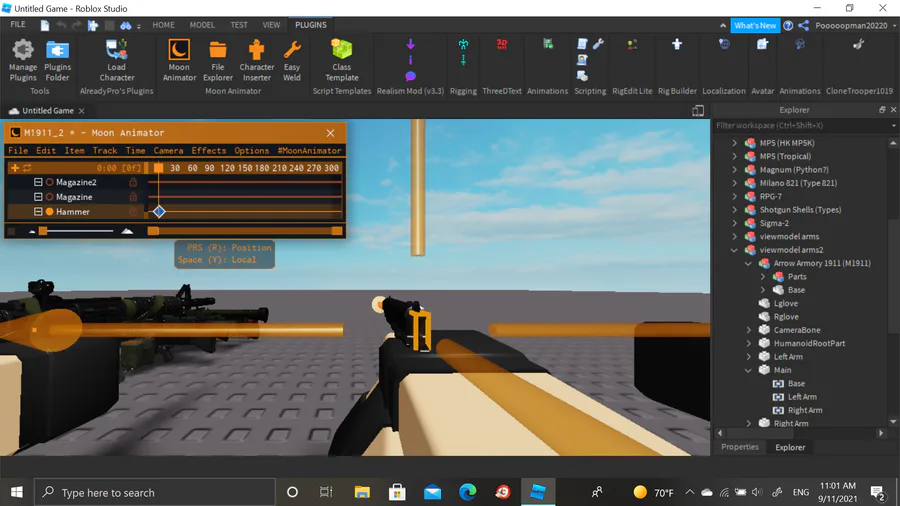
Task: Click the Rigging plugin top icon
Action: (463, 44)
